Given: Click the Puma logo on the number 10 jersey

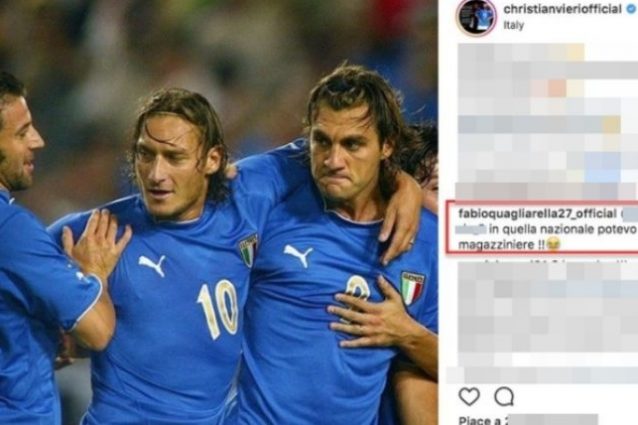Looking at the screenshot, I should point(152,265).
